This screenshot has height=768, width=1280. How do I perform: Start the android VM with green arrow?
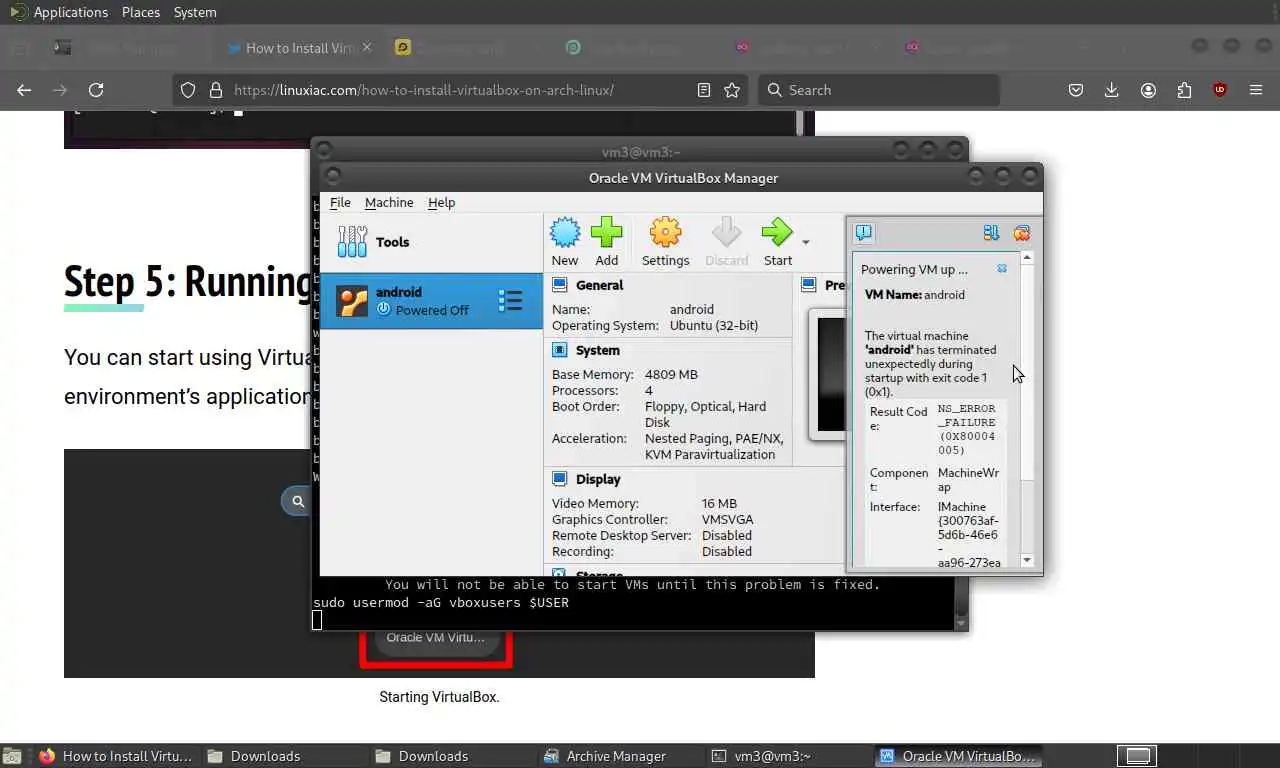(x=777, y=233)
